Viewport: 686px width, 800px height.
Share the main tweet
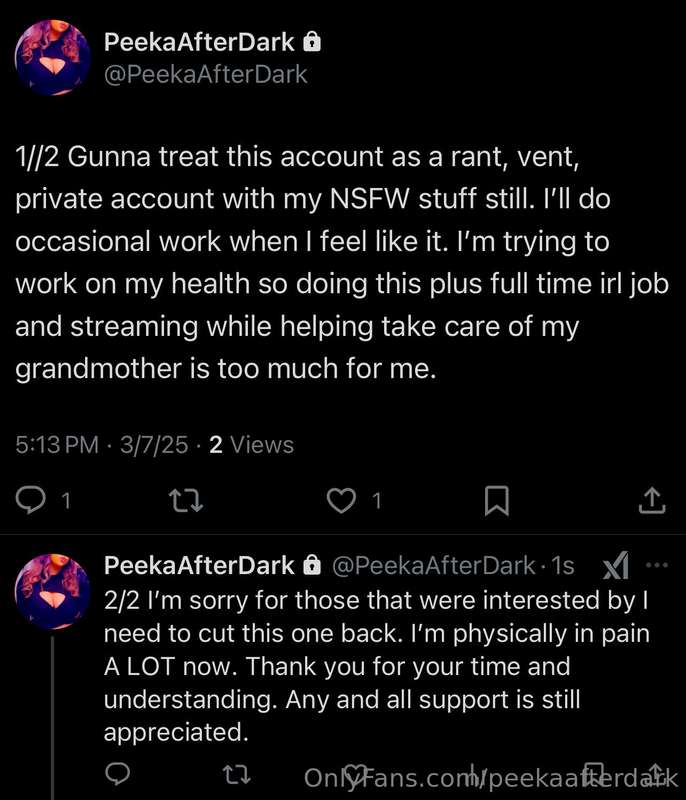click(x=652, y=500)
